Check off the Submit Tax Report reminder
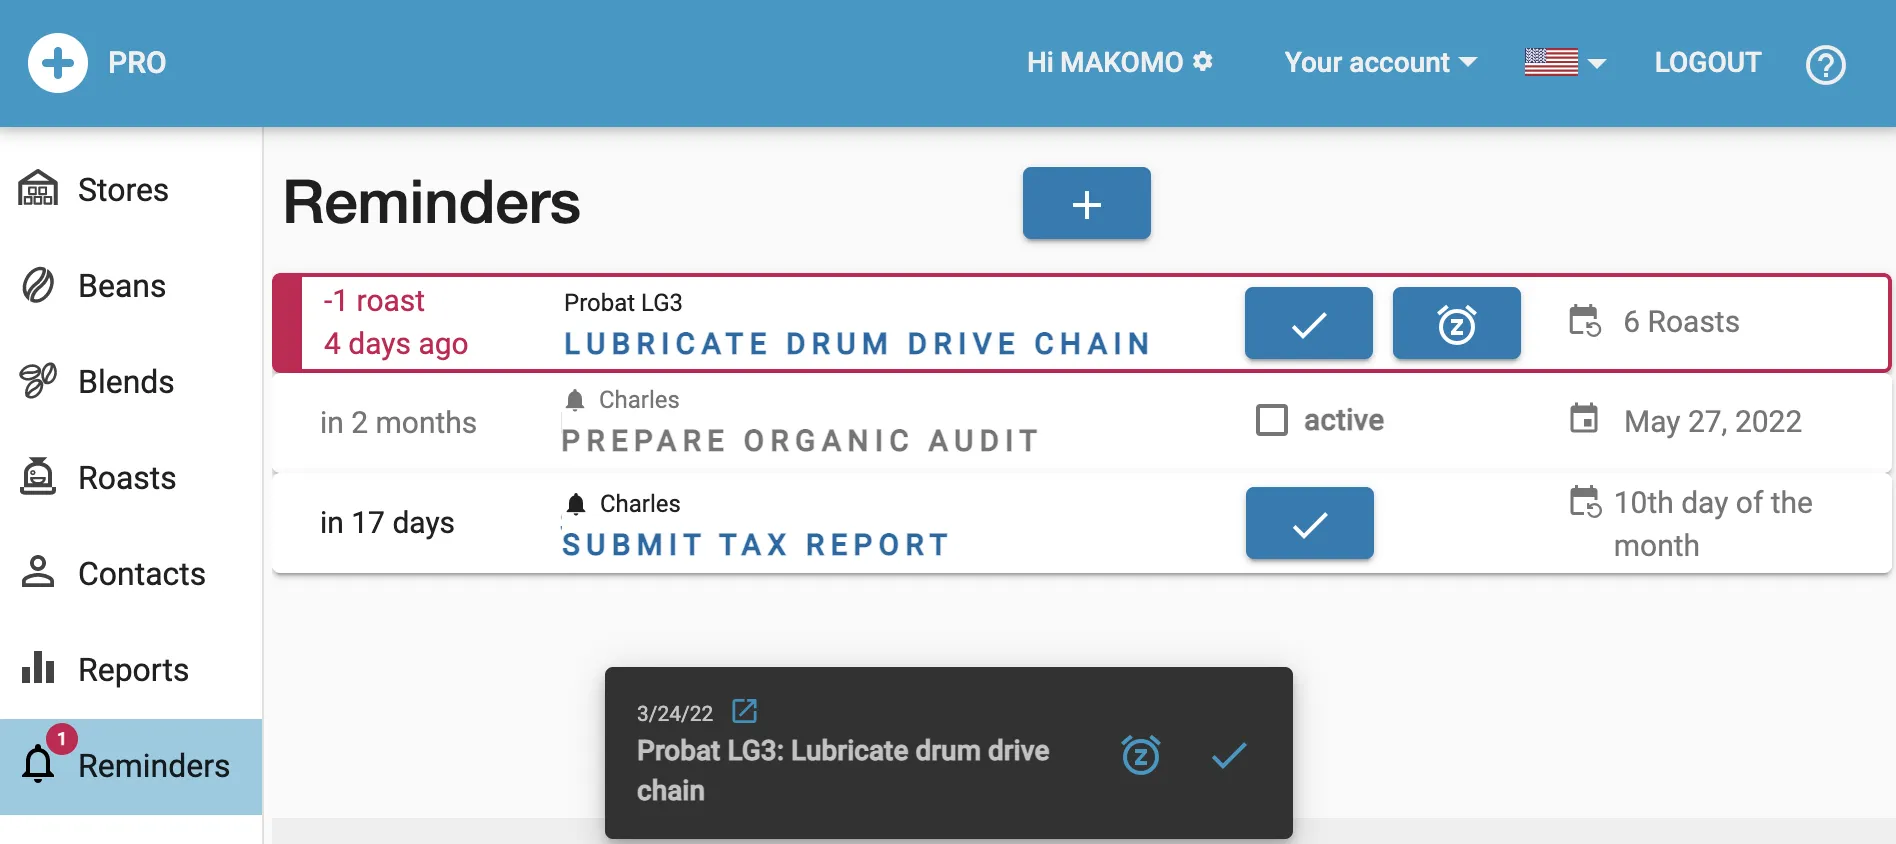1896x844 pixels. coord(1309,524)
